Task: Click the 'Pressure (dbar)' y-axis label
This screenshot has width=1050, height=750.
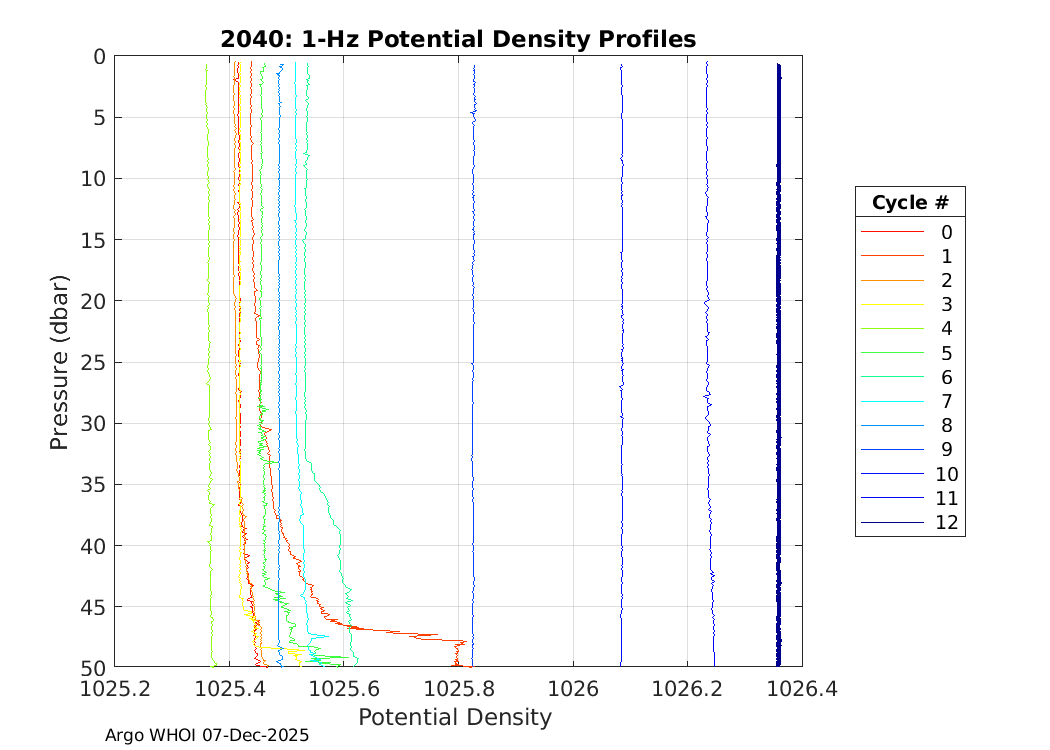Action: tap(60, 361)
